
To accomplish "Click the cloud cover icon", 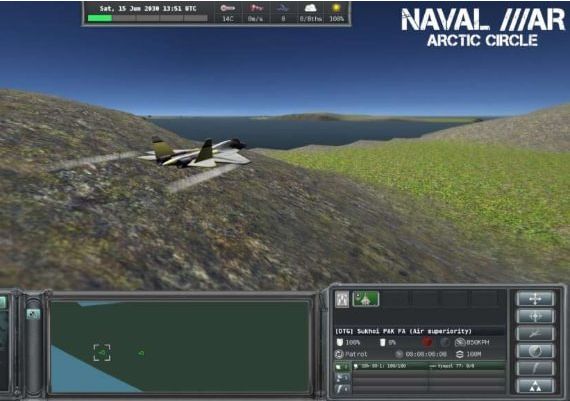I will coord(310,8).
